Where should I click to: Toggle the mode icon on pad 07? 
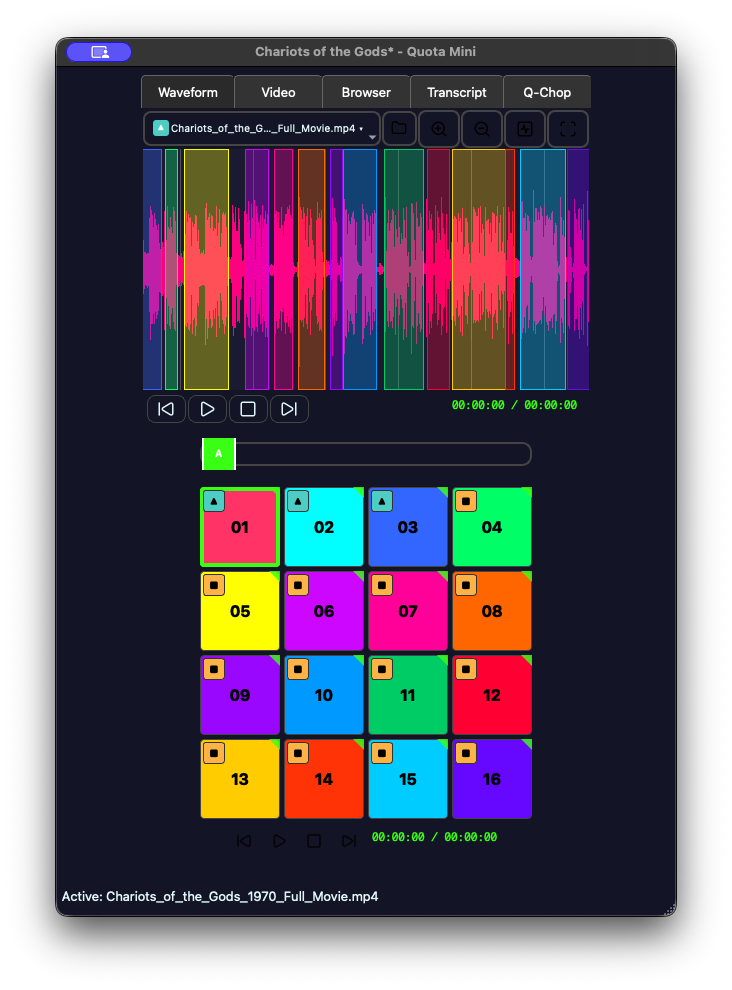pyautogui.click(x=382, y=585)
